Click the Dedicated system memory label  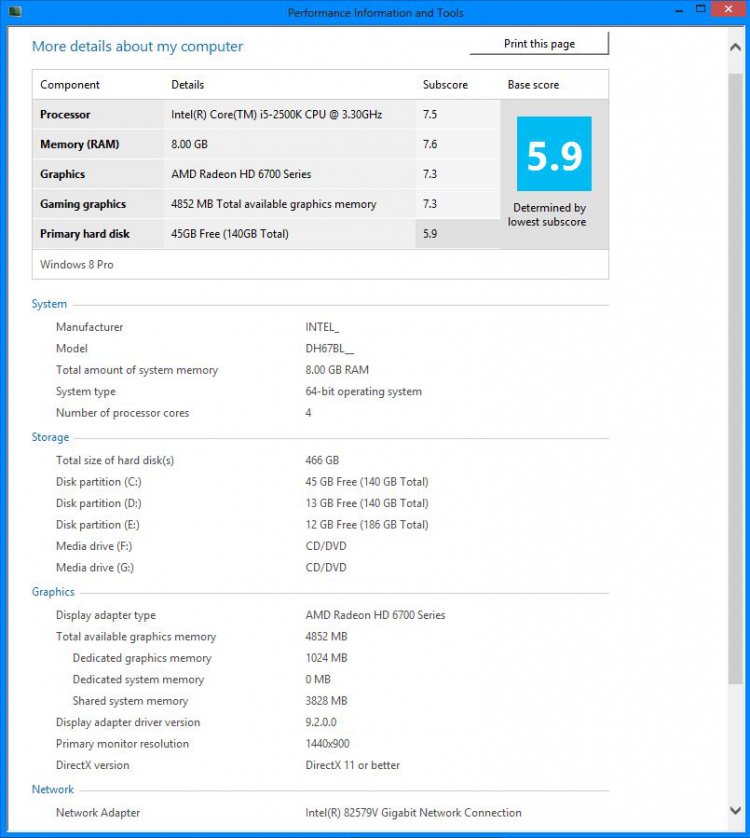138,680
